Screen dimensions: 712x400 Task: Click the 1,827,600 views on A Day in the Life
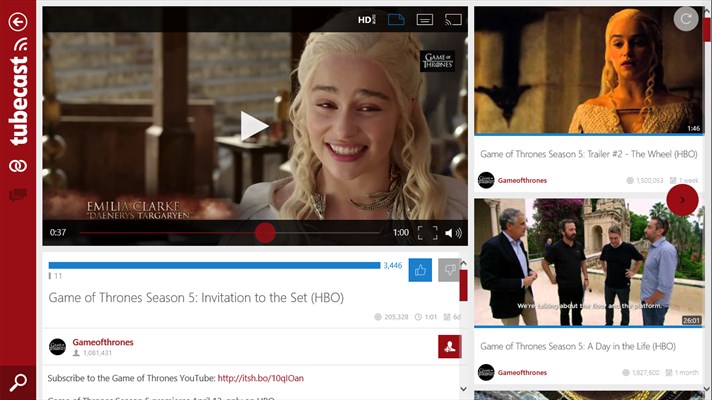pyautogui.click(x=646, y=373)
